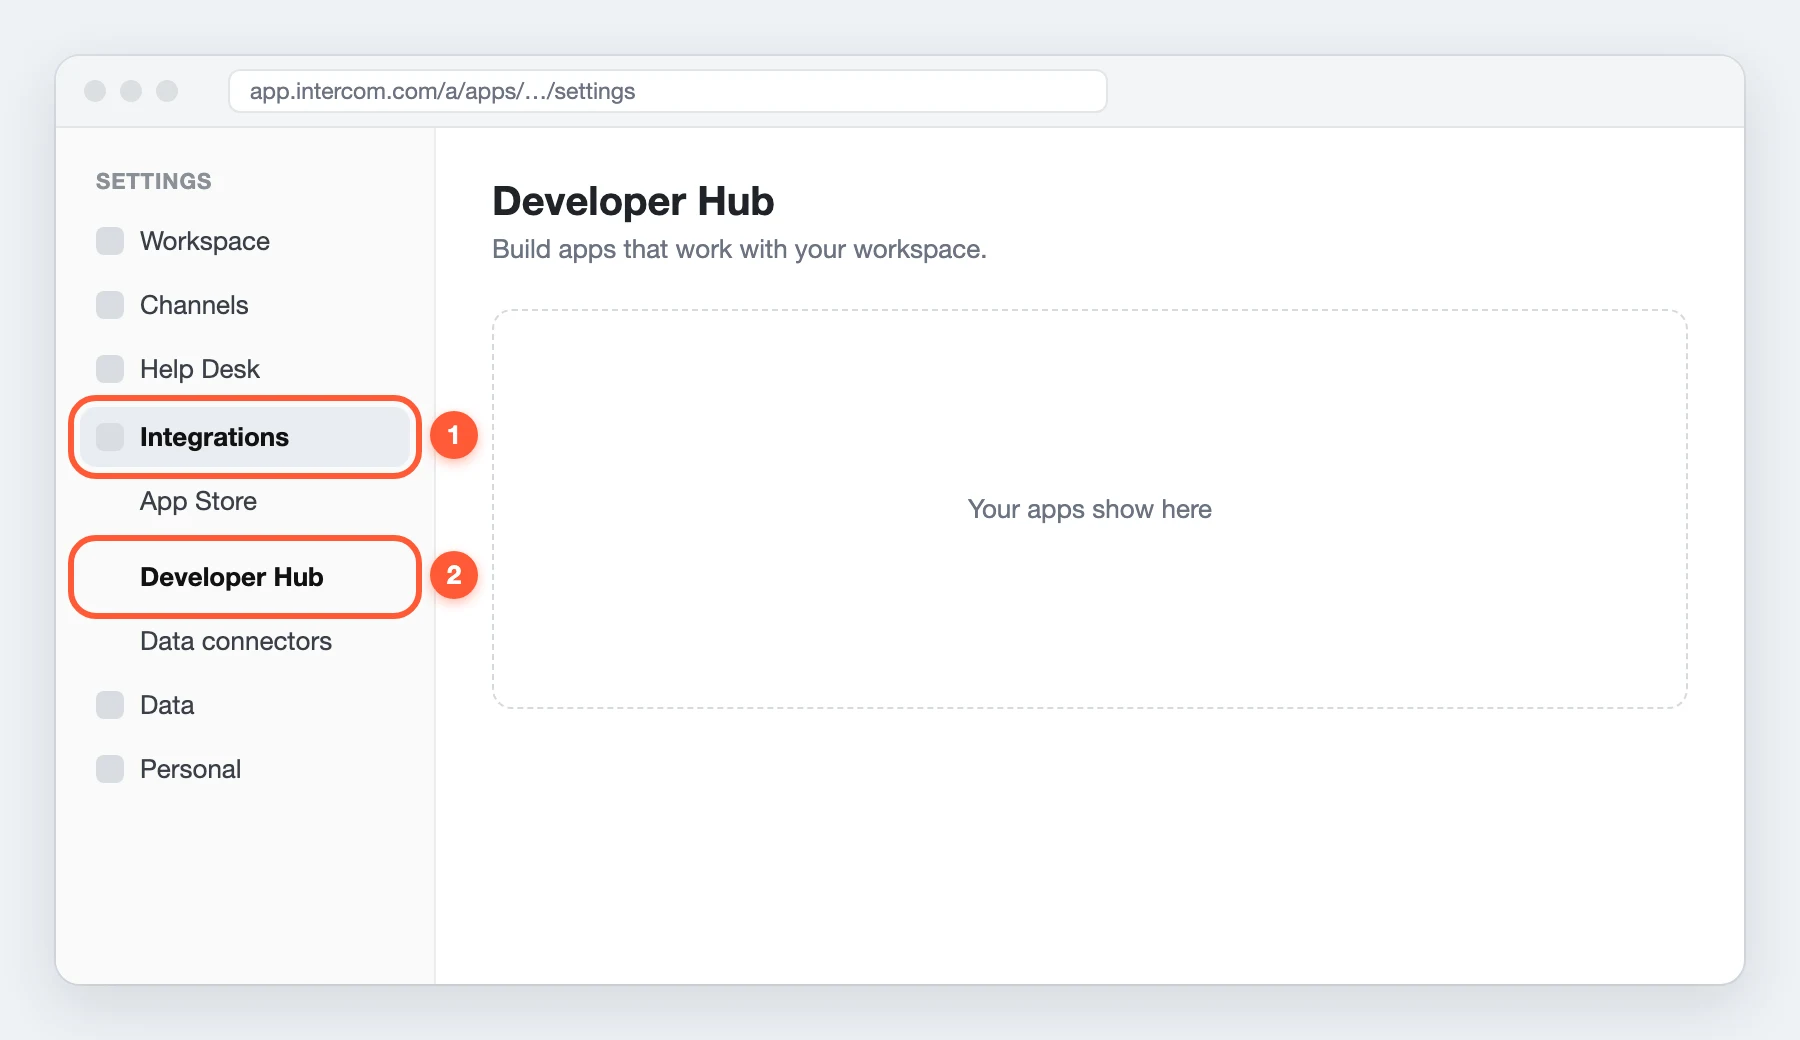This screenshot has height=1040, width=1800.
Task: Click the Help Desk sidebar icon
Action: tap(110, 369)
